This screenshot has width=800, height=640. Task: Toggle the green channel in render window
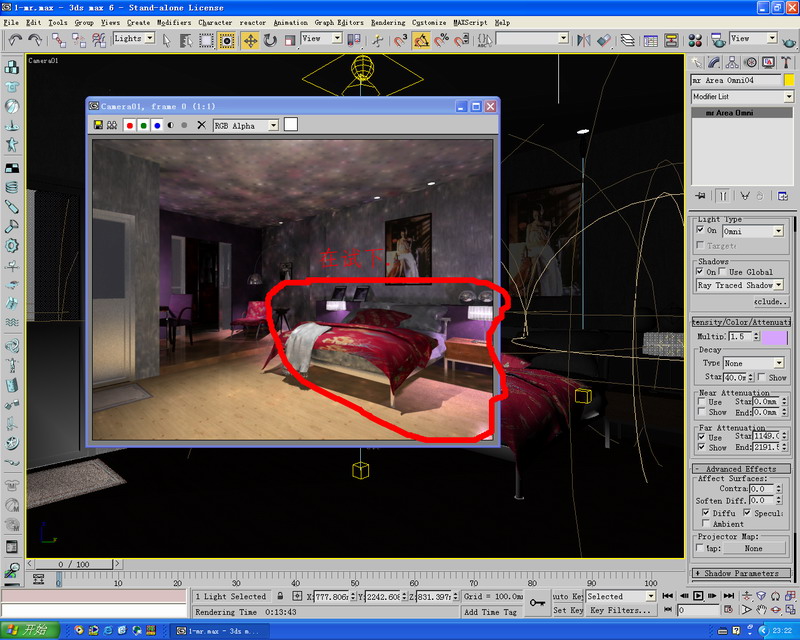(x=143, y=125)
